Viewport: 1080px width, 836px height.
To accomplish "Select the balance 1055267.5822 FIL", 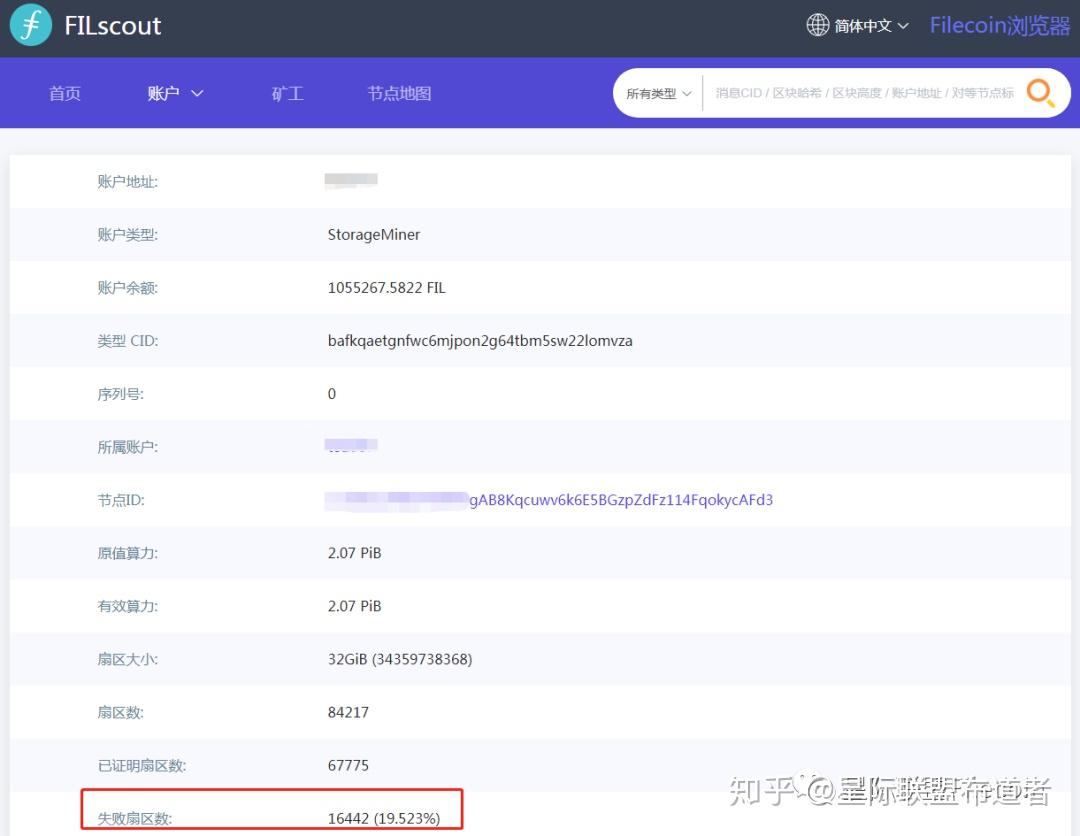I will click(386, 288).
